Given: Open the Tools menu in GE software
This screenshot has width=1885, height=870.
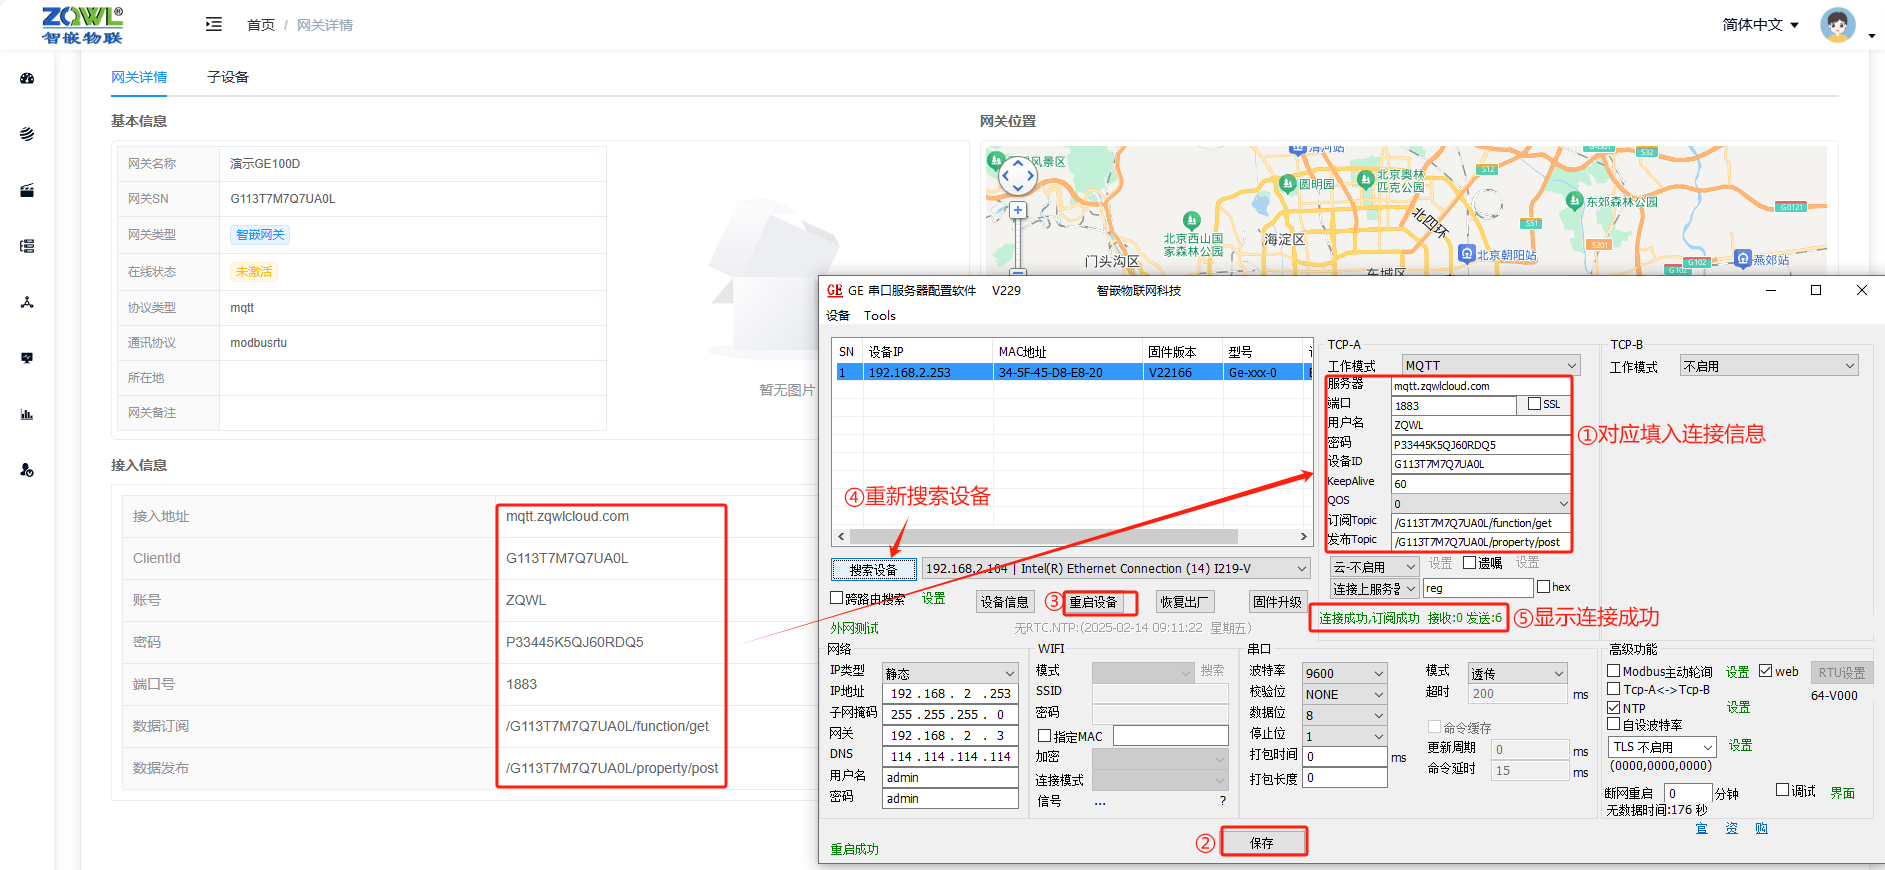Looking at the screenshot, I should 880,315.
